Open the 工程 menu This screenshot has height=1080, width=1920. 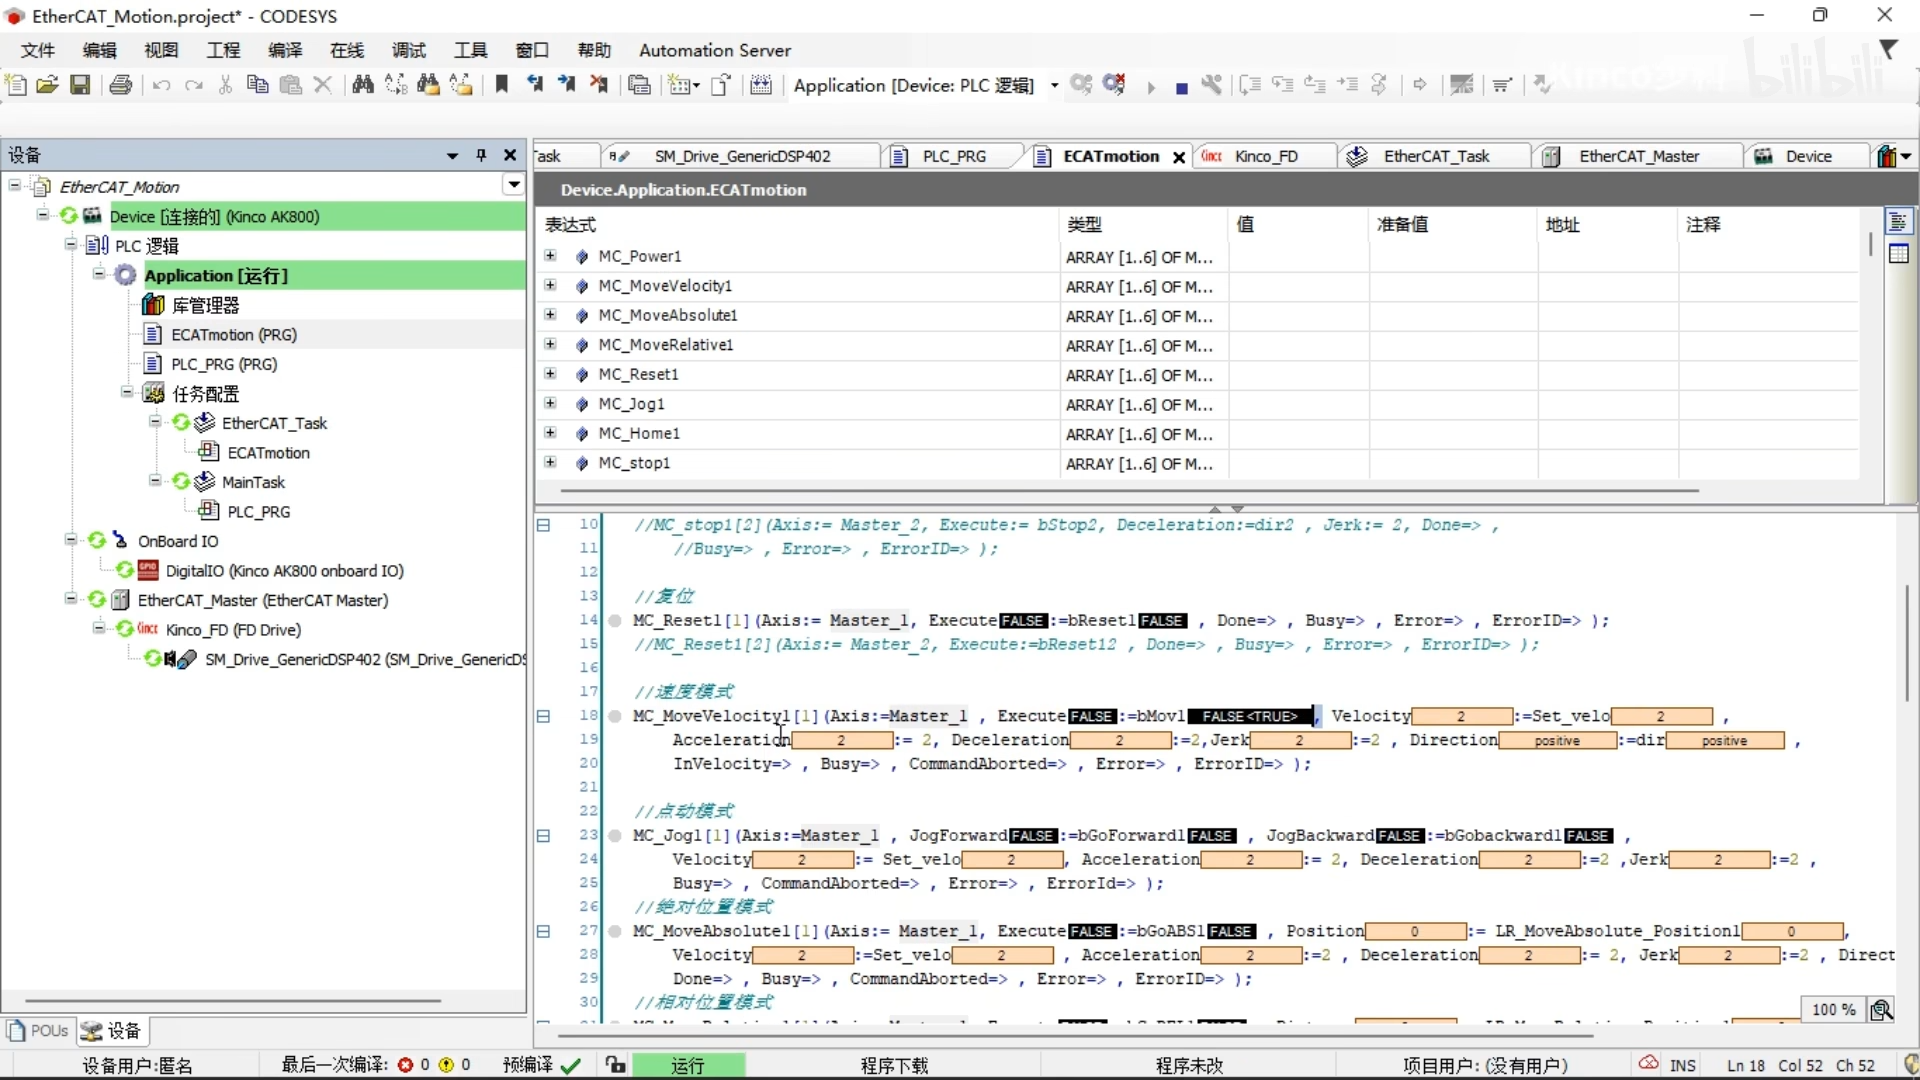225,50
